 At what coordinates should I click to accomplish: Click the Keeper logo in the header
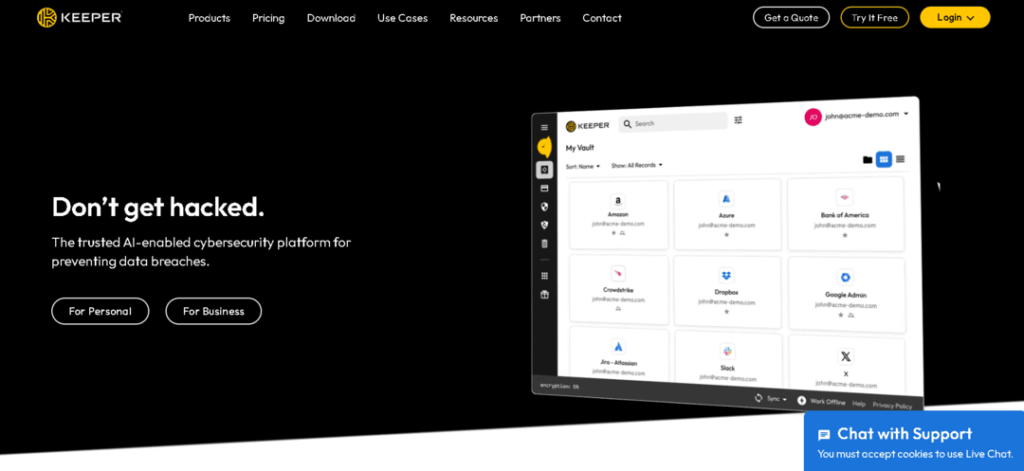(x=79, y=18)
